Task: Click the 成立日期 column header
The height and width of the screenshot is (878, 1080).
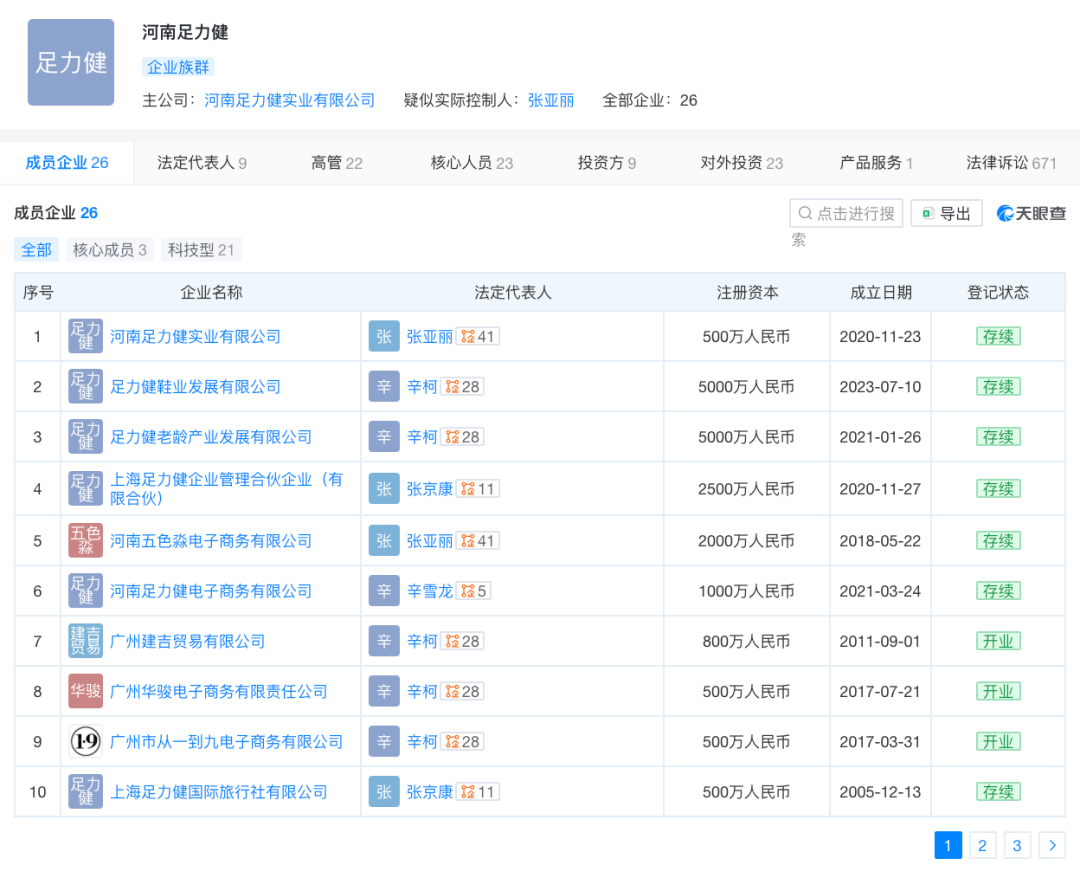Action: 881,293
